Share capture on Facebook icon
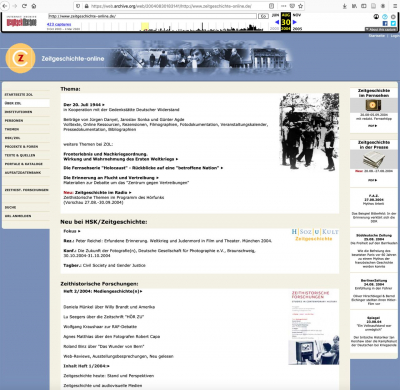400x390 pixels. click(x=385, y=23)
